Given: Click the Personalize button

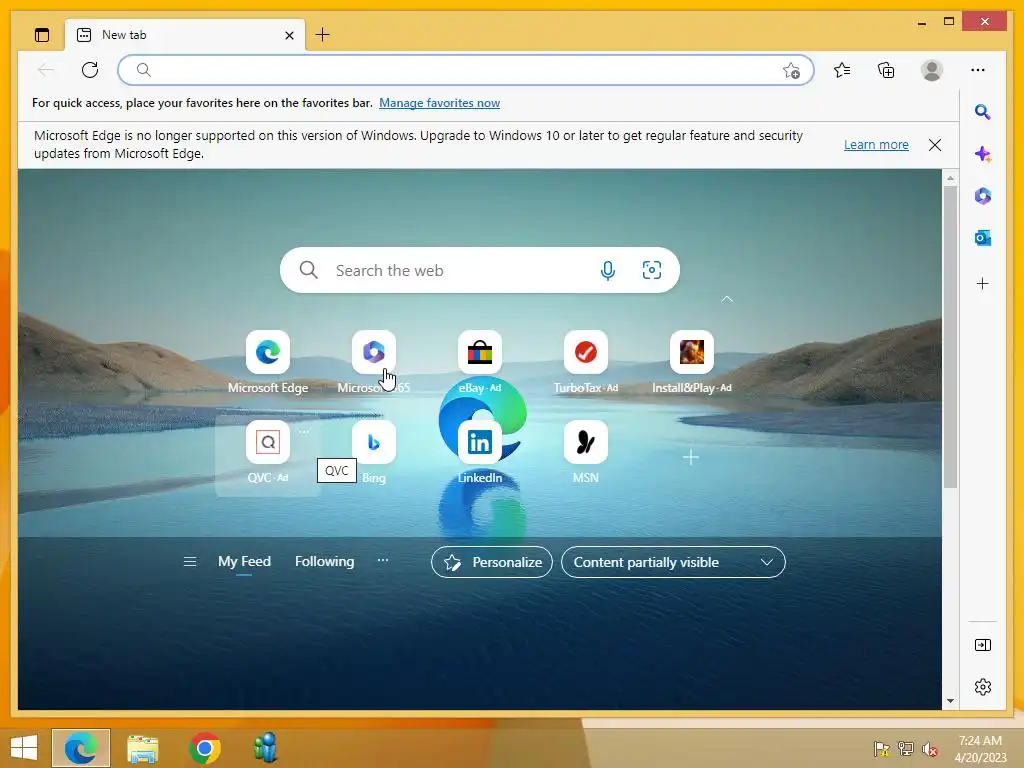Looking at the screenshot, I should 492,562.
